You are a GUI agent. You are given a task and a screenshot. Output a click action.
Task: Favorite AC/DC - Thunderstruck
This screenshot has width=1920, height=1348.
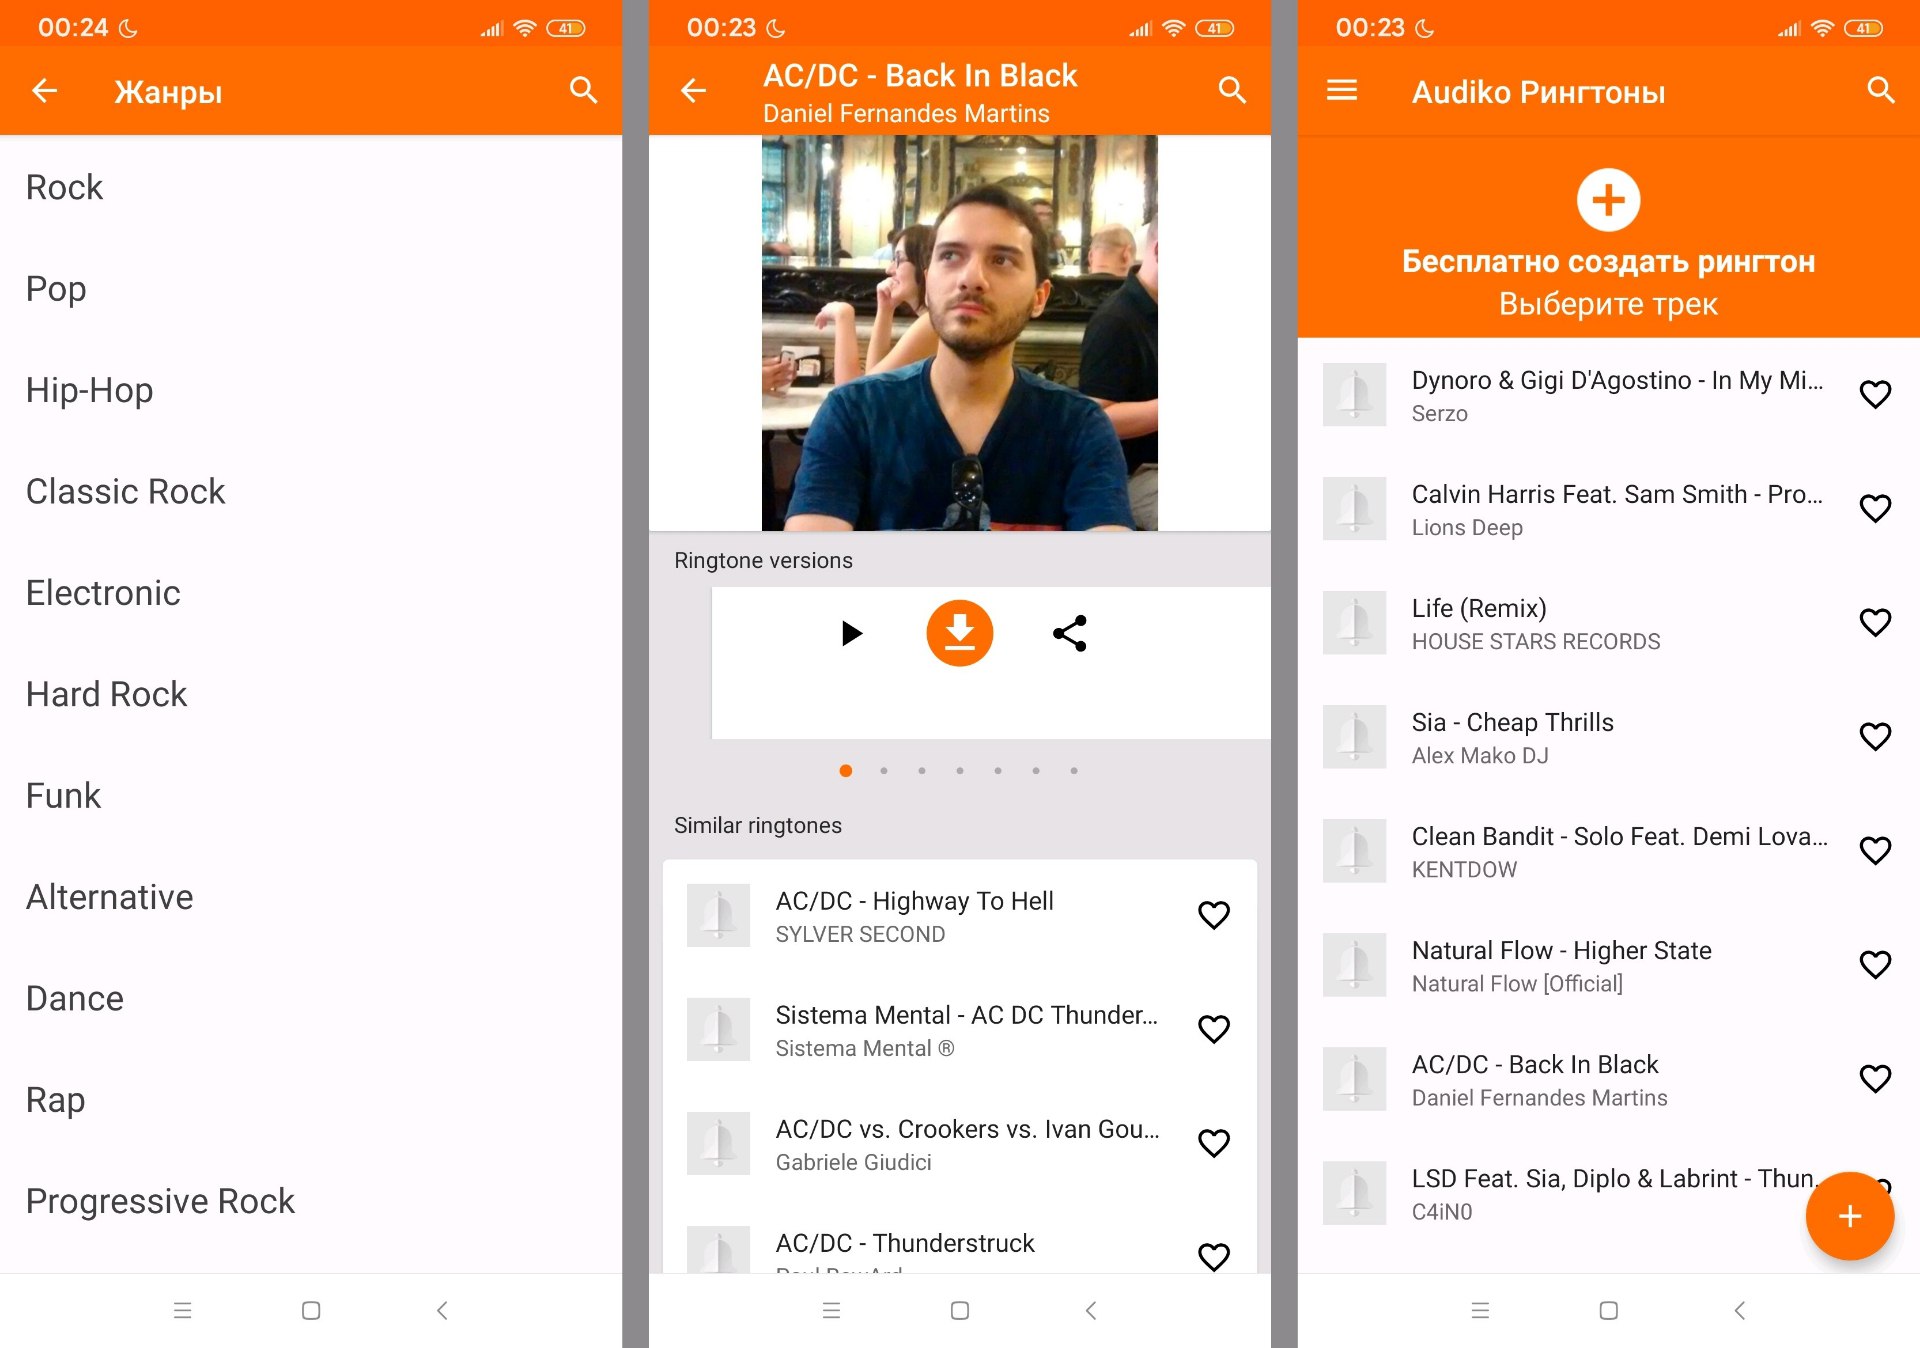[x=1213, y=1256]
